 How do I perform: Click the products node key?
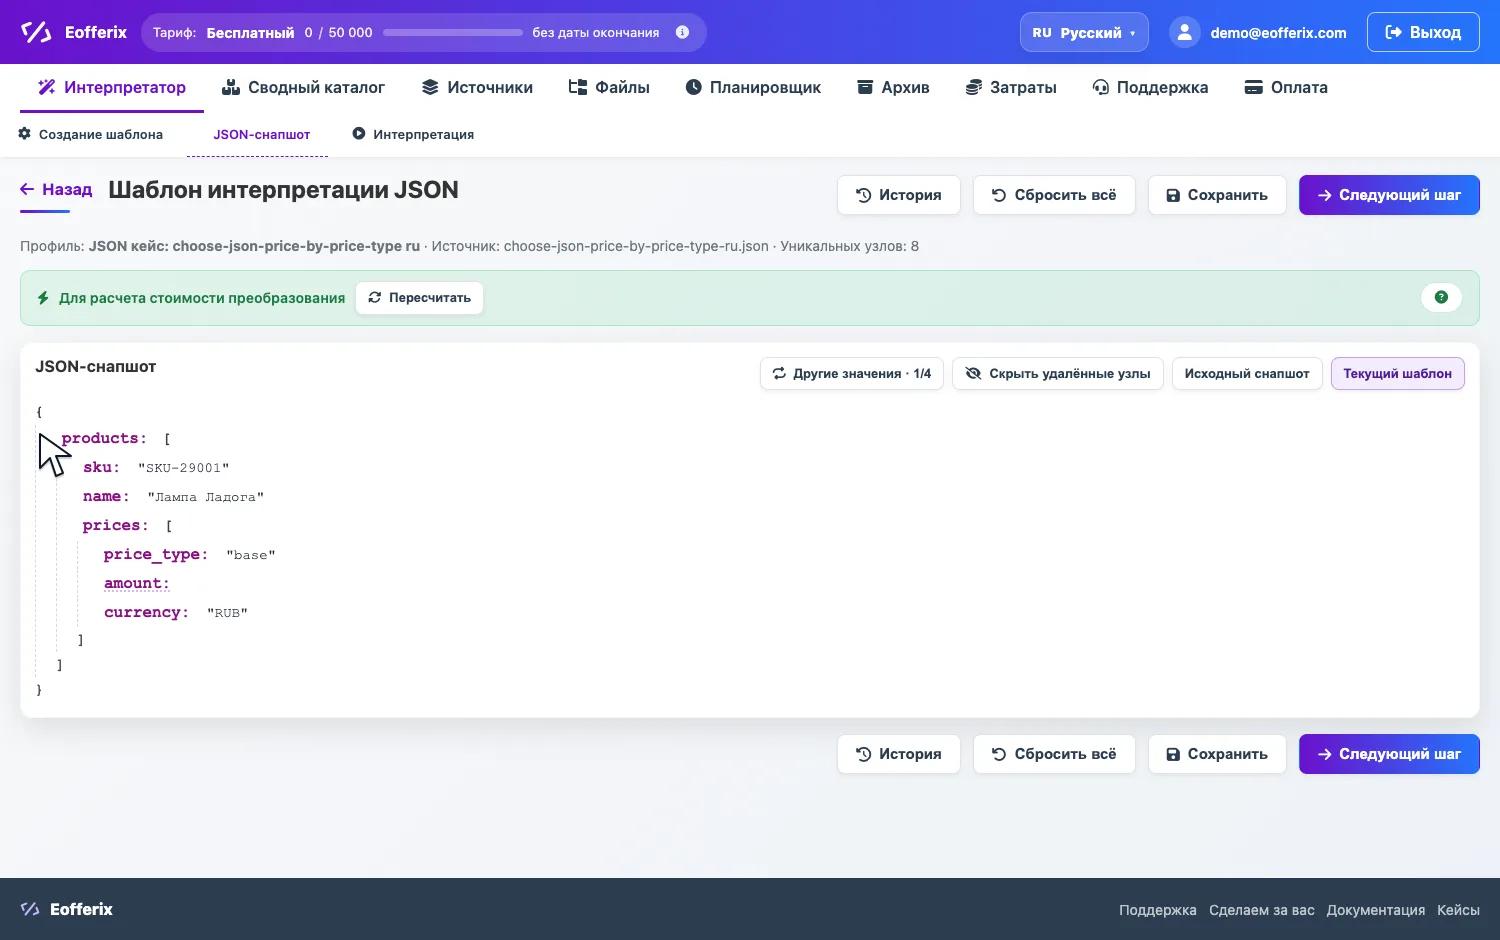point(104,438)
